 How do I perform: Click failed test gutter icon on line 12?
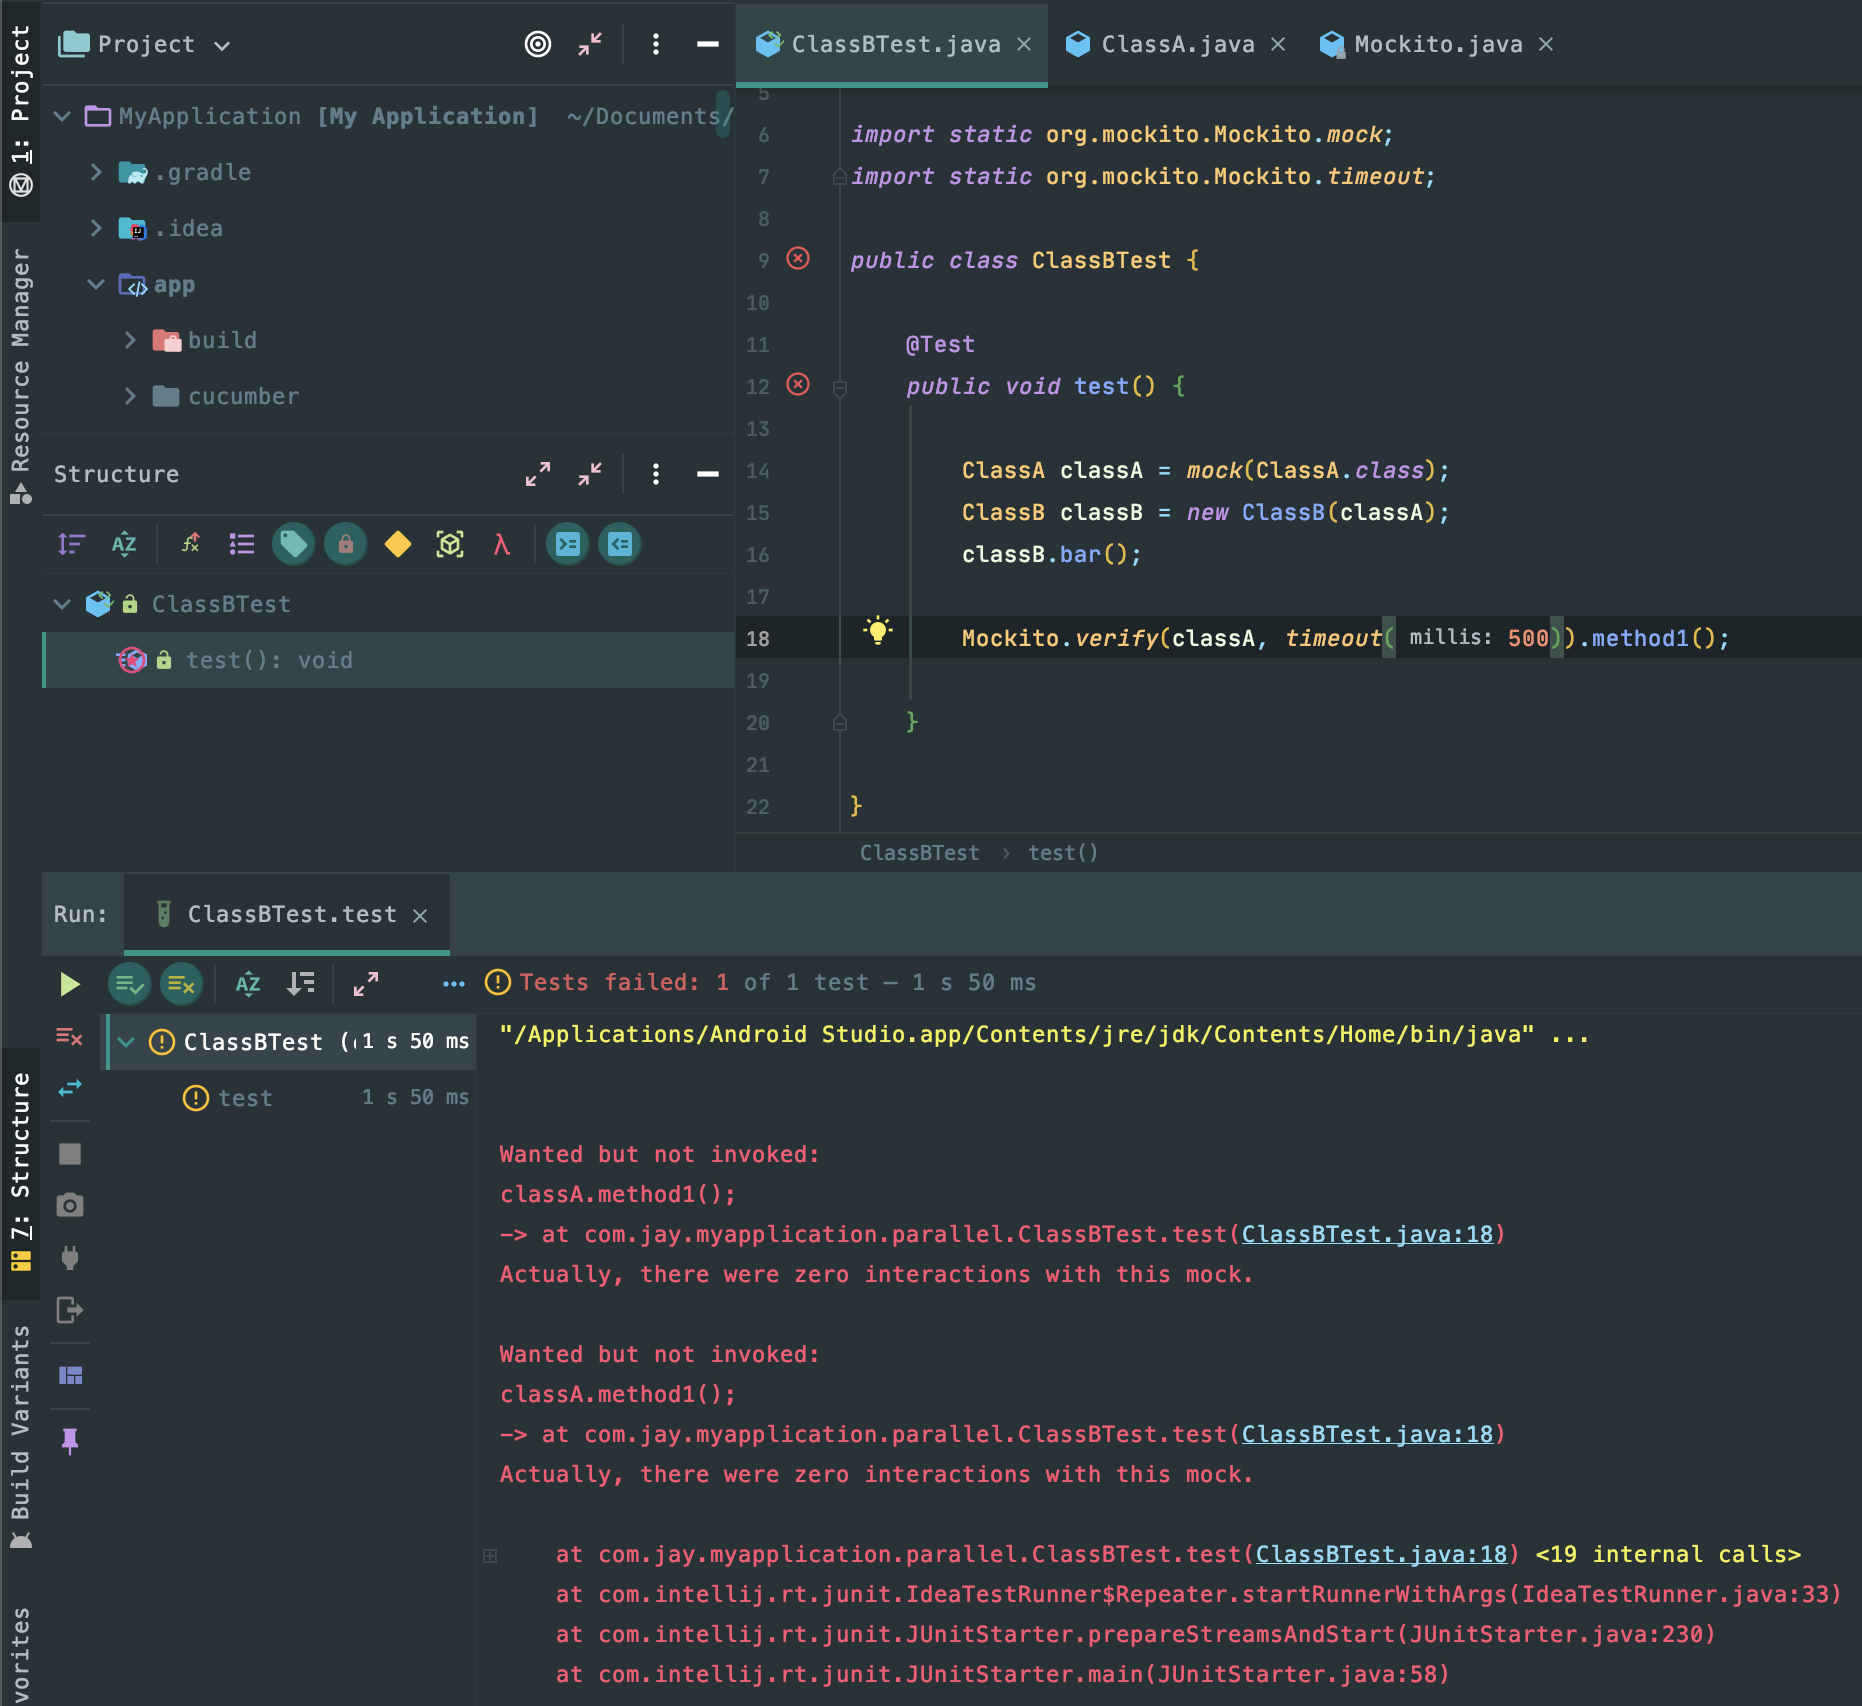tap(798, 385)
